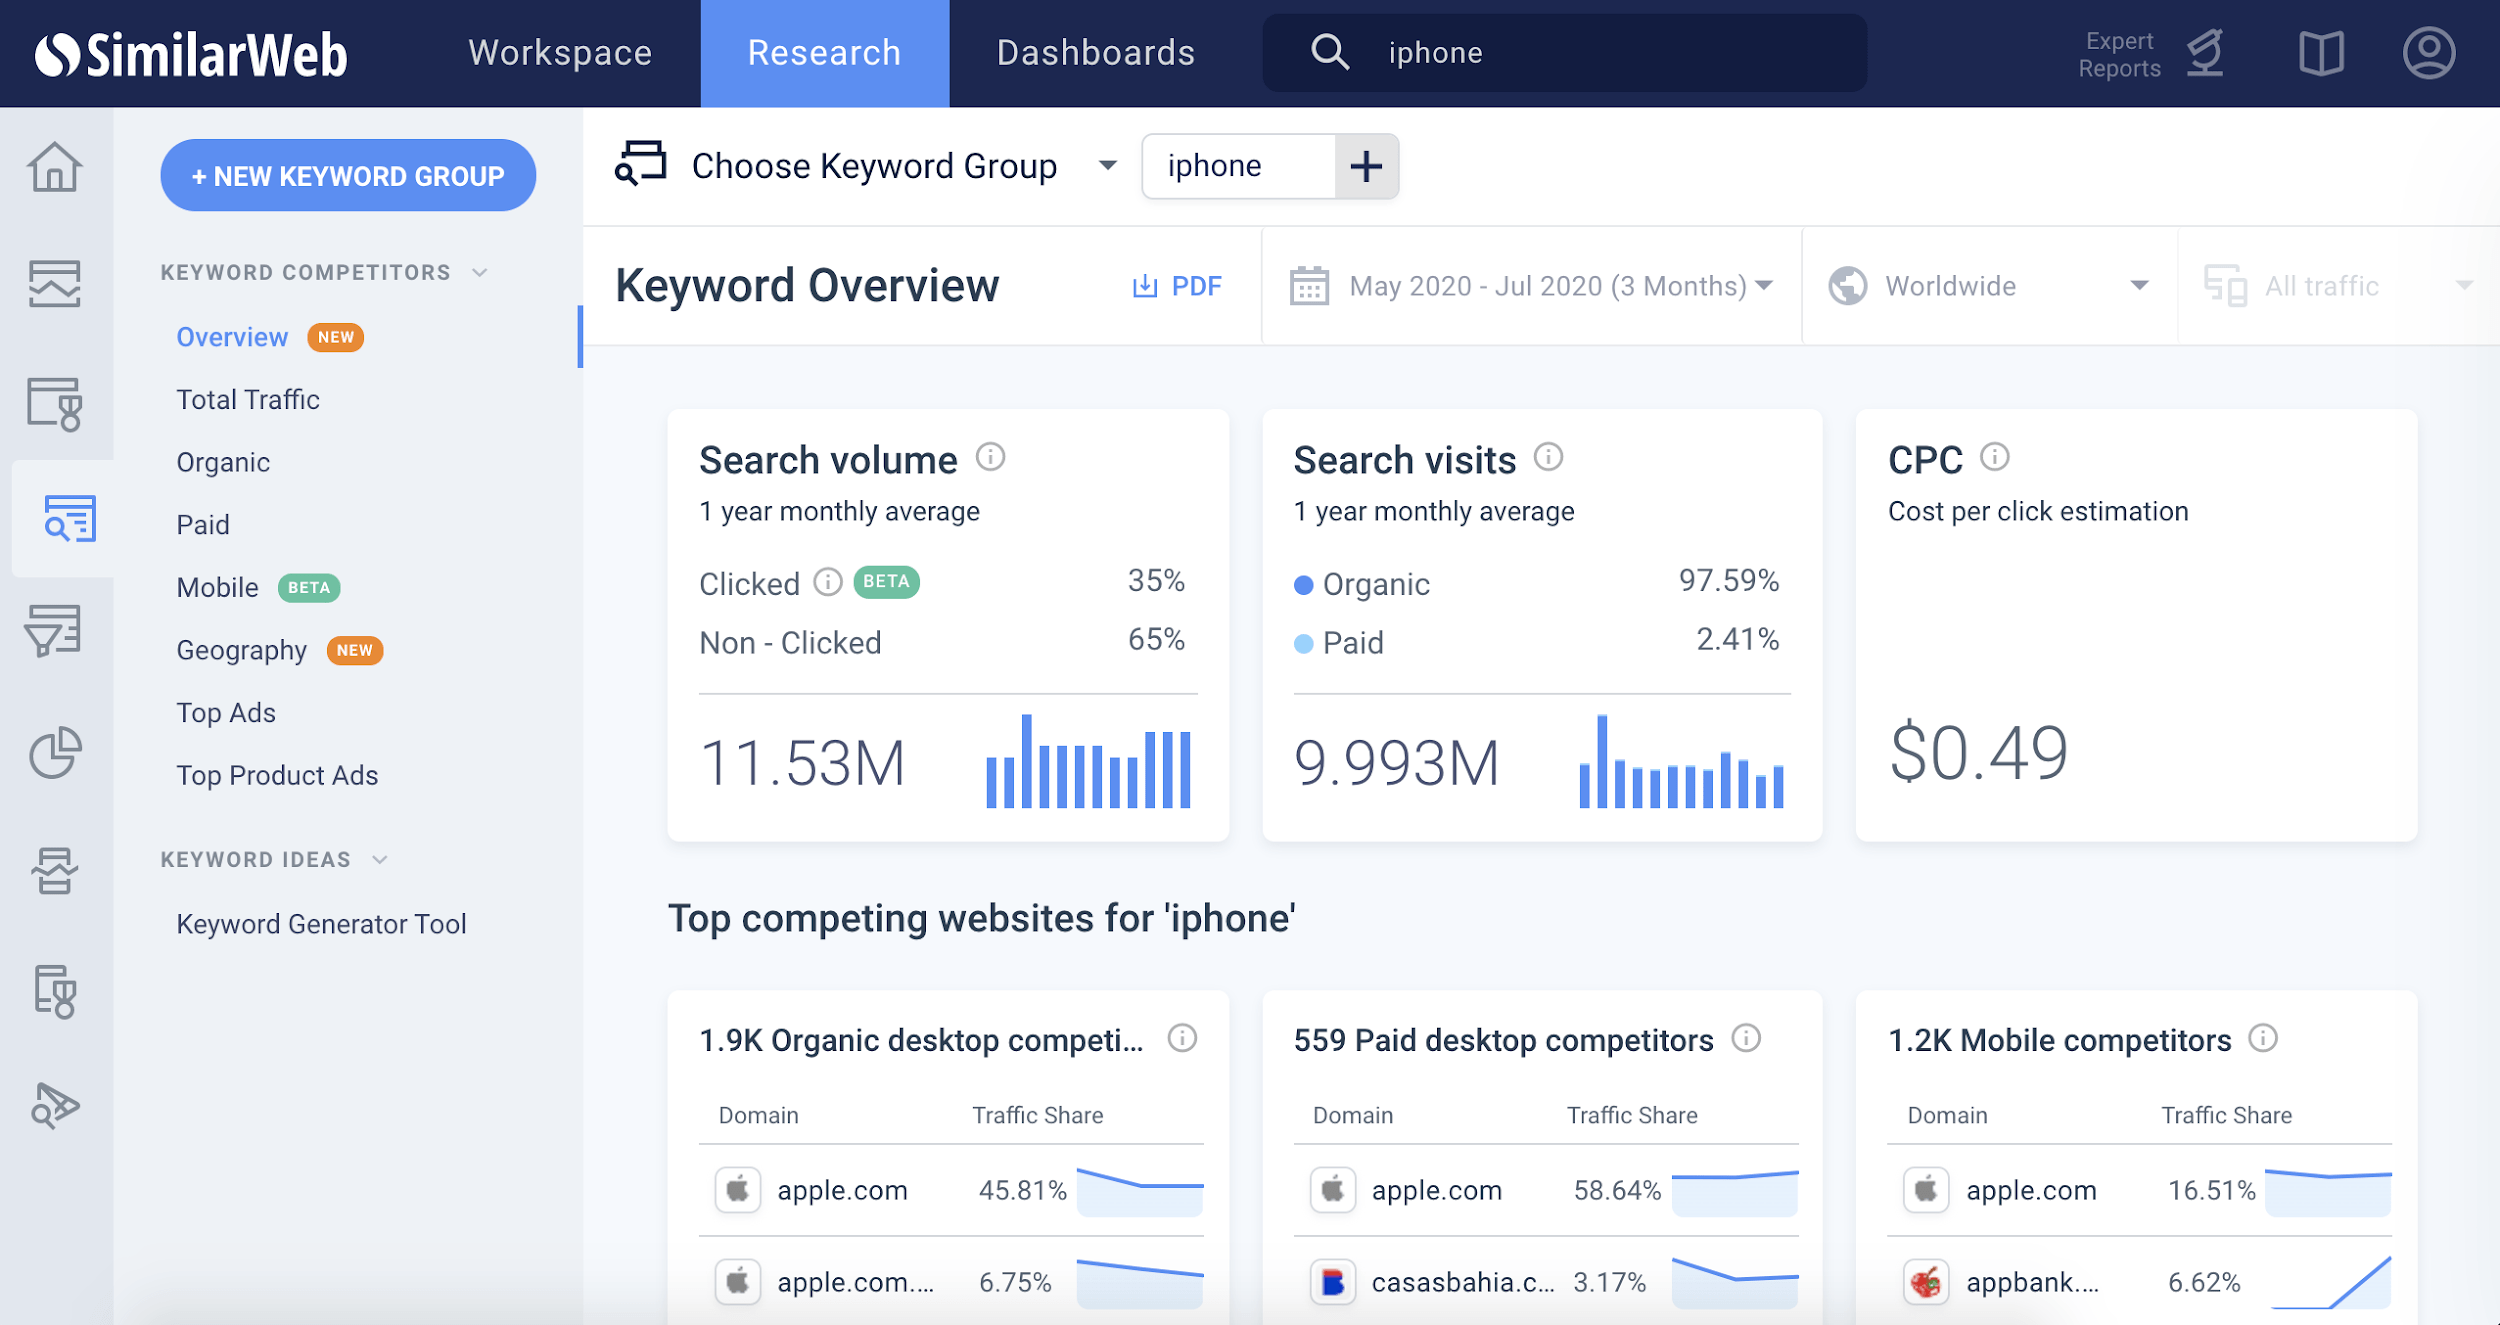The image size is (2500, 1325).
Task: Click the Search visits bar chart
Action: pyautogui.click(x=1681, y=761)
